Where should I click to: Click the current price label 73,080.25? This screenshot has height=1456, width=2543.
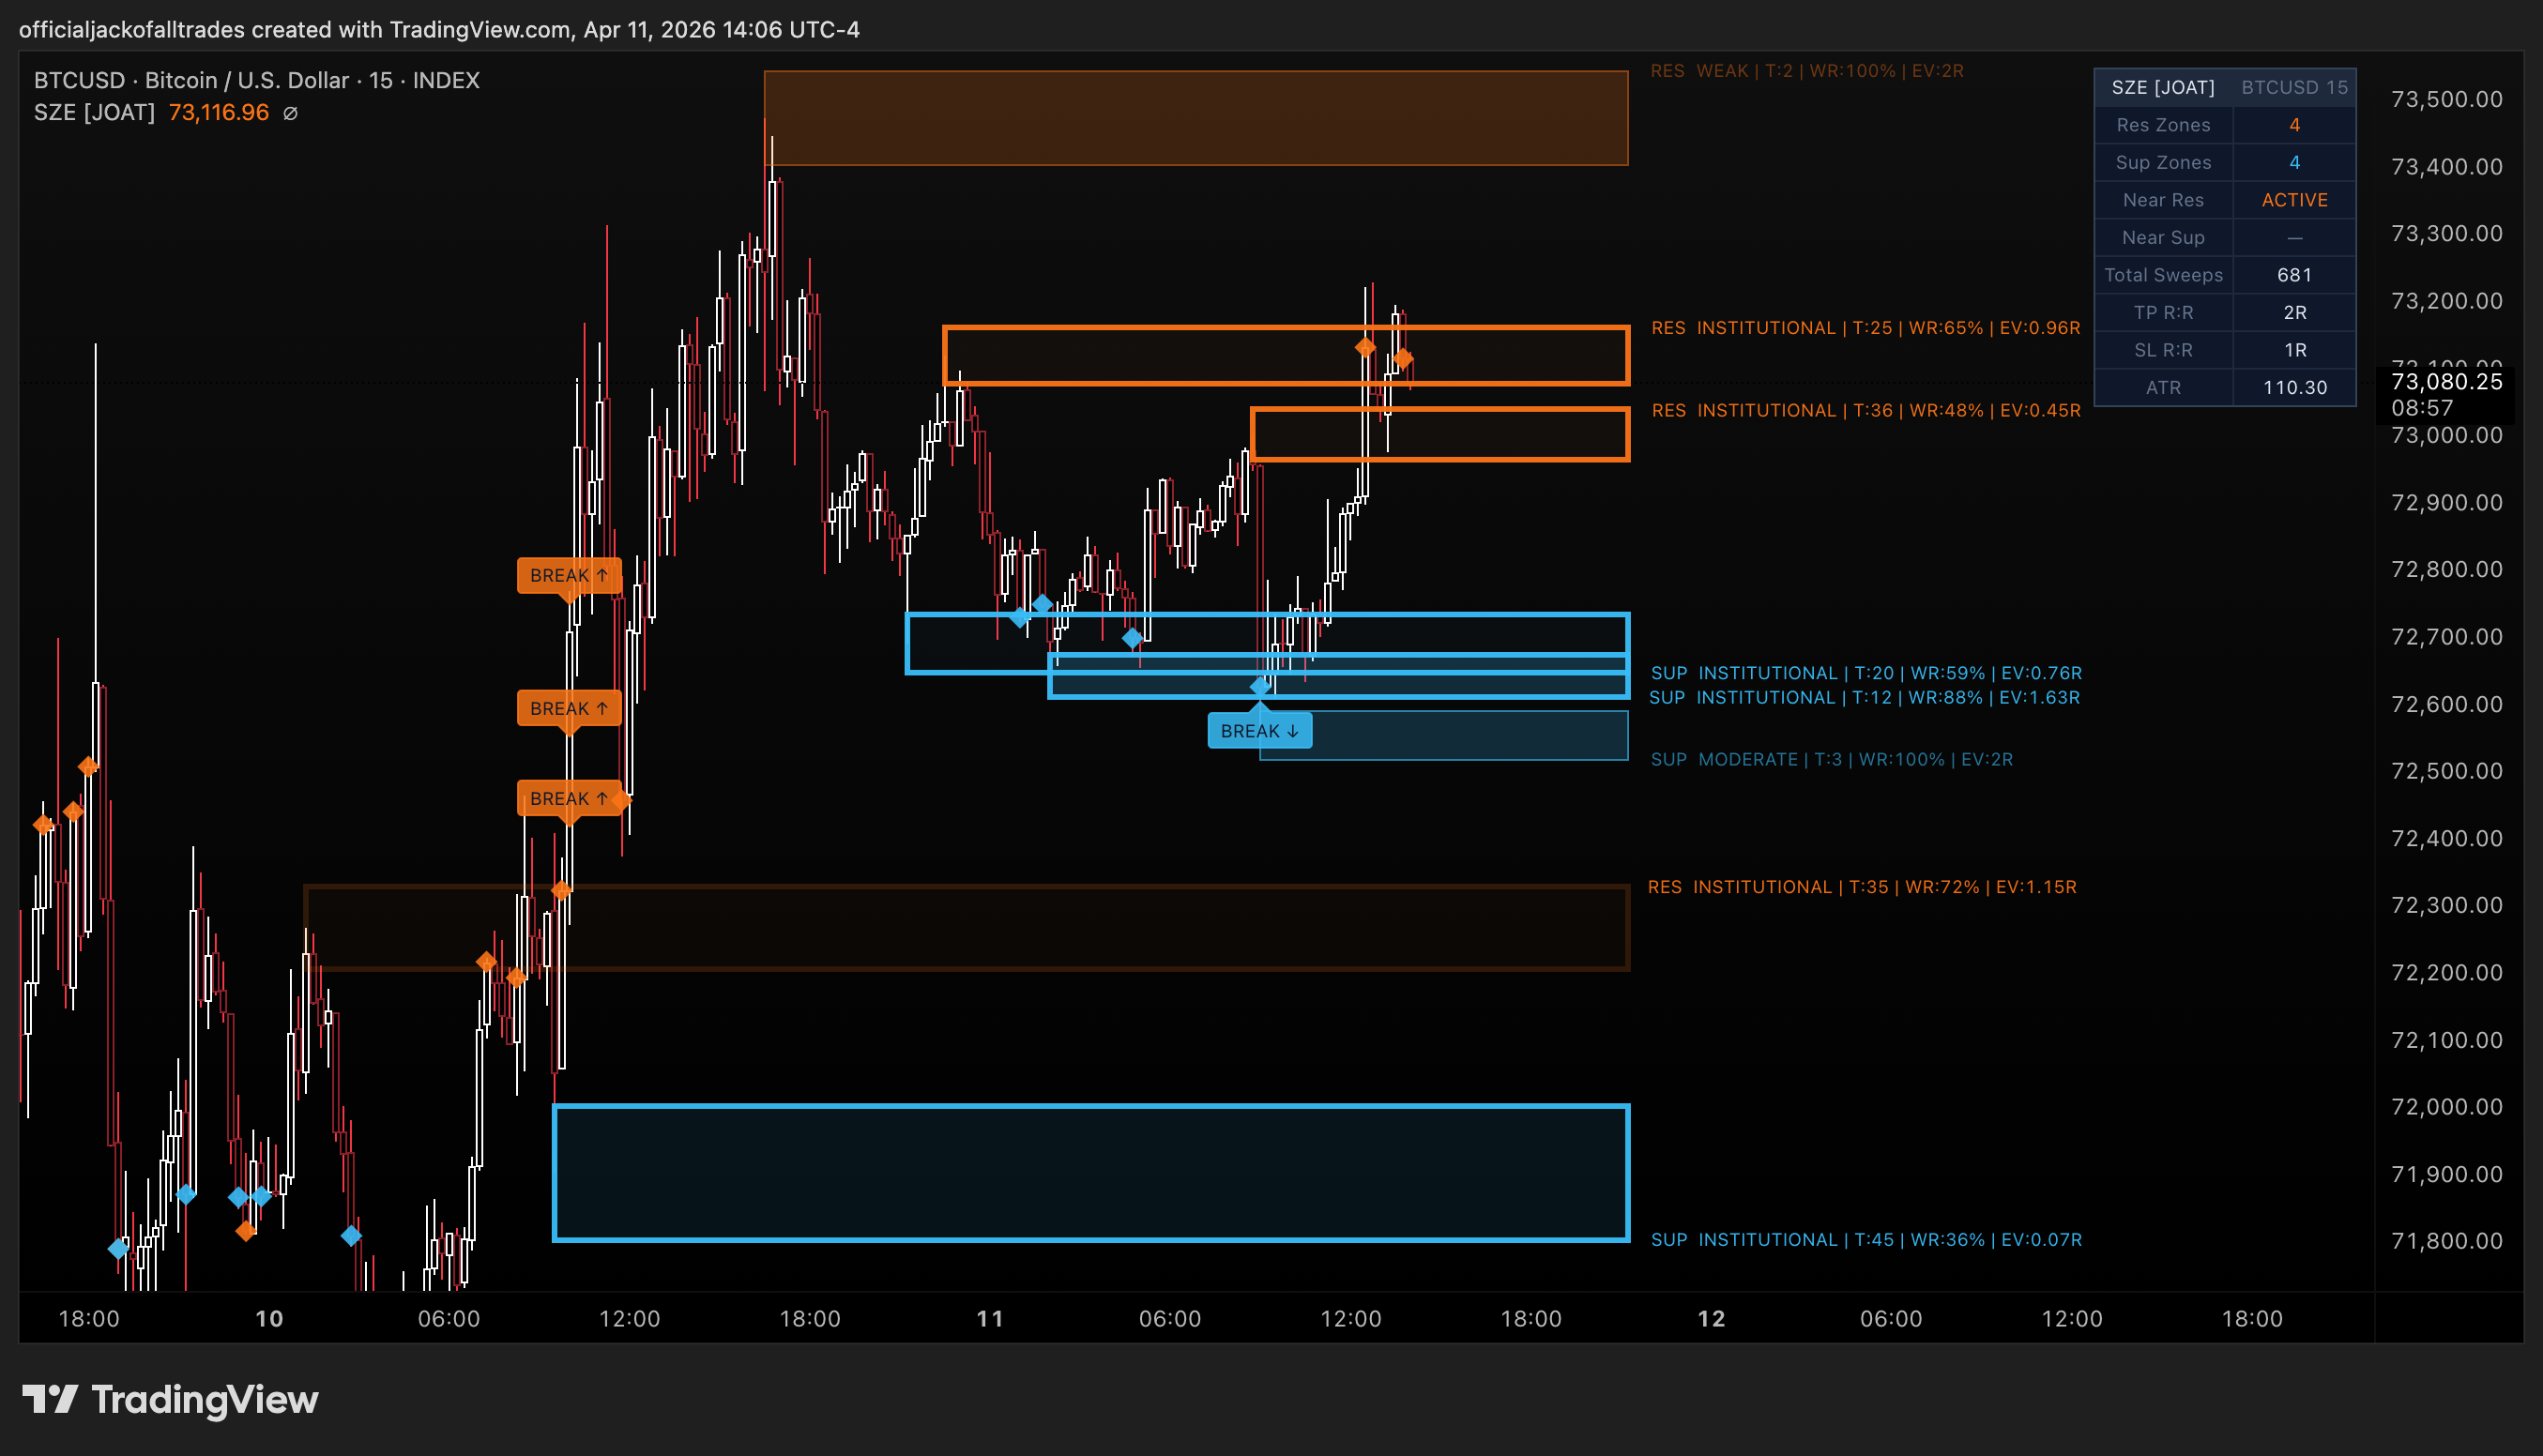tap(2446, 381)
